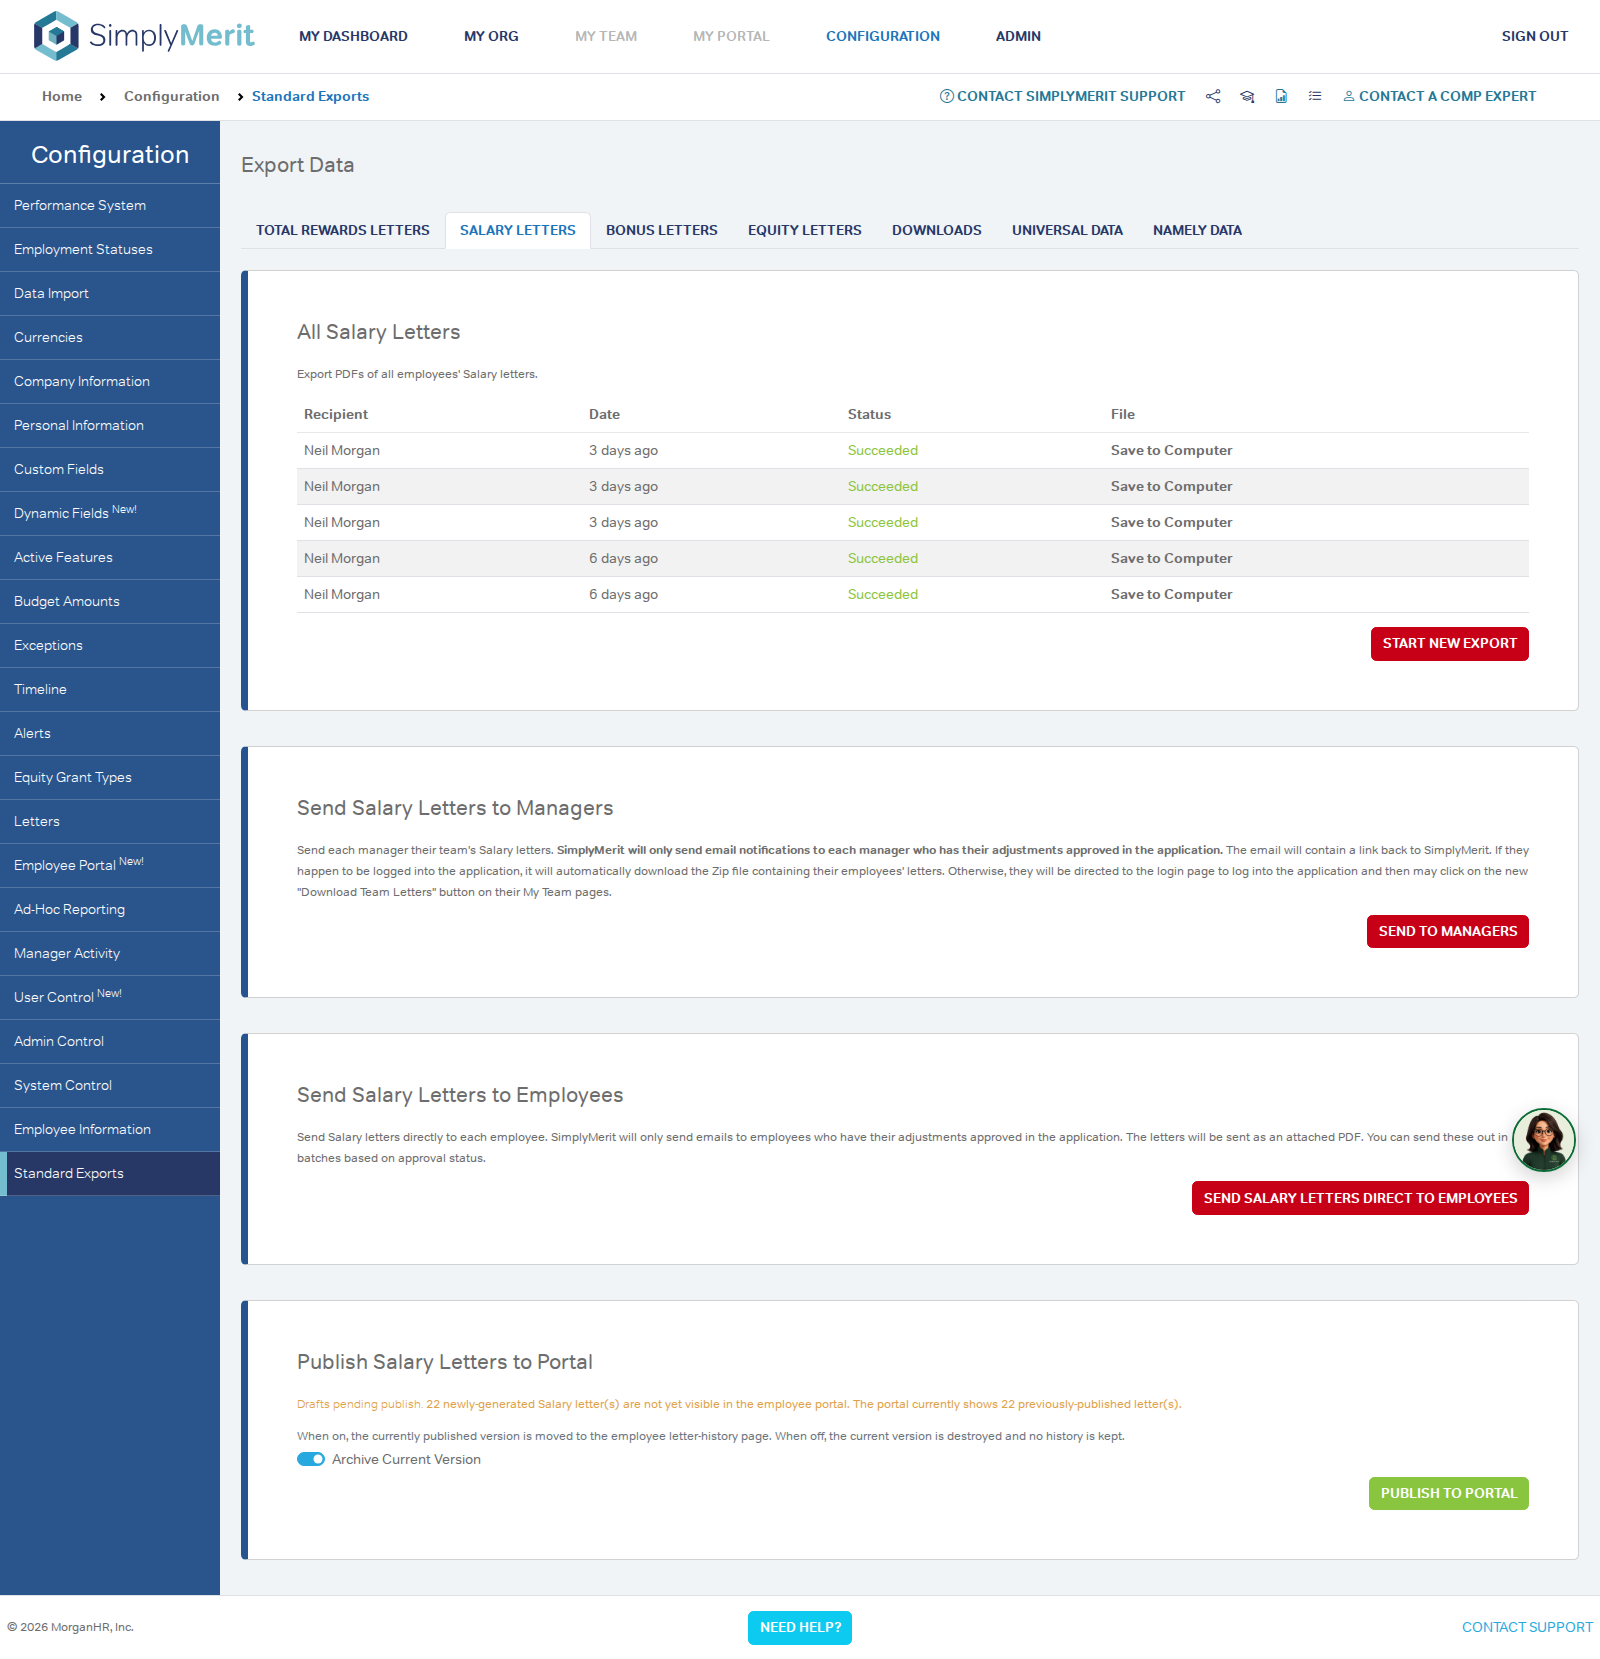Open Equity Grant Types in sidebar

(x=110, y=777)
